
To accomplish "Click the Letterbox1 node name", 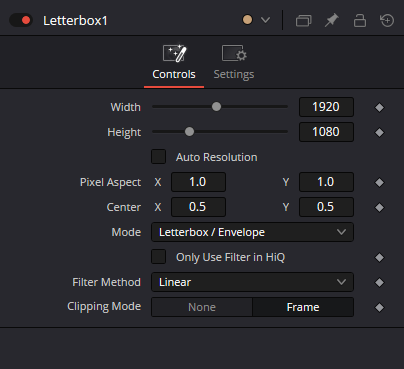I will 75,21.
